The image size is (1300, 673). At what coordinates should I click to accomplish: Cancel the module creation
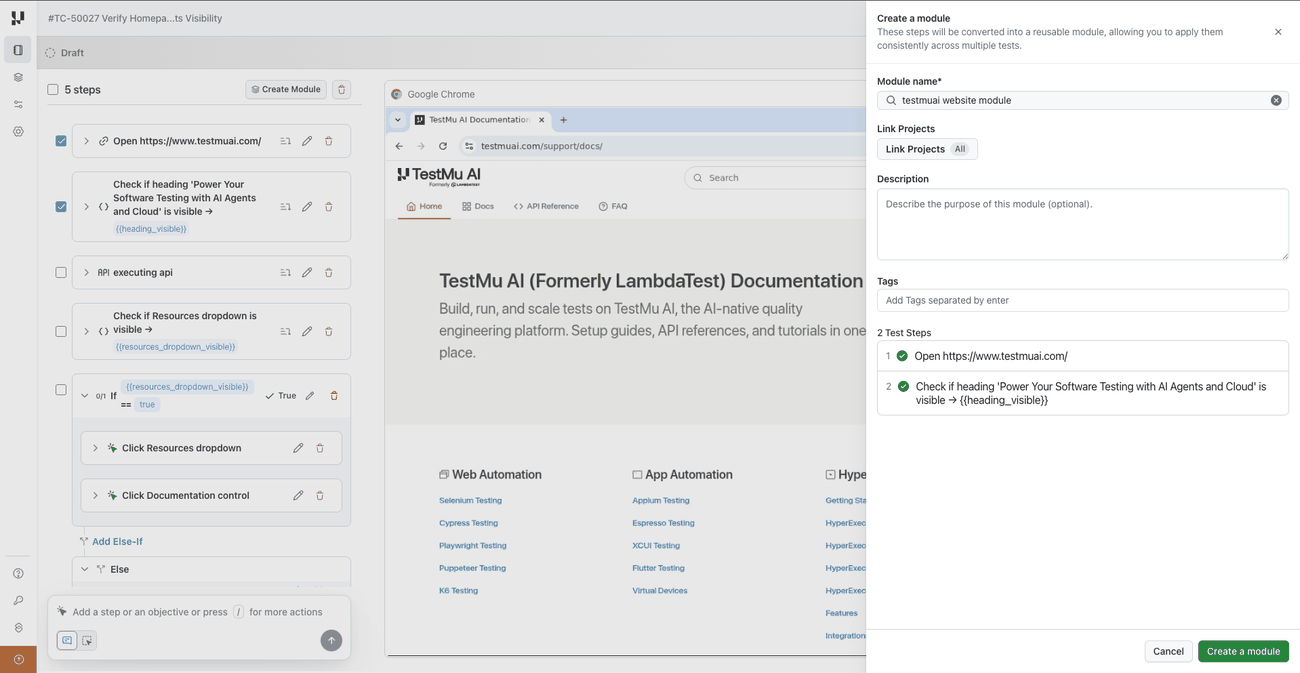(1168, 651)
